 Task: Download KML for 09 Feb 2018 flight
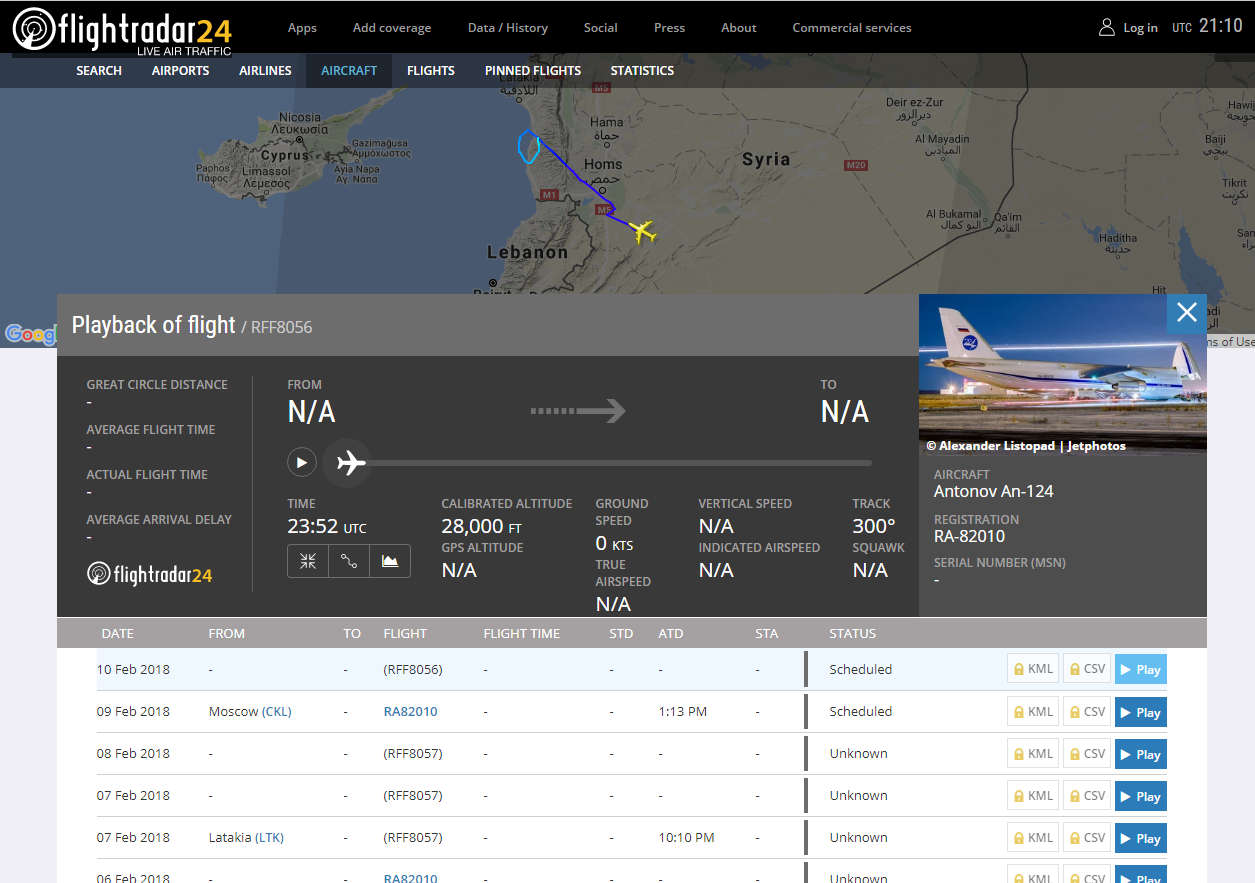click(1033, 712)
